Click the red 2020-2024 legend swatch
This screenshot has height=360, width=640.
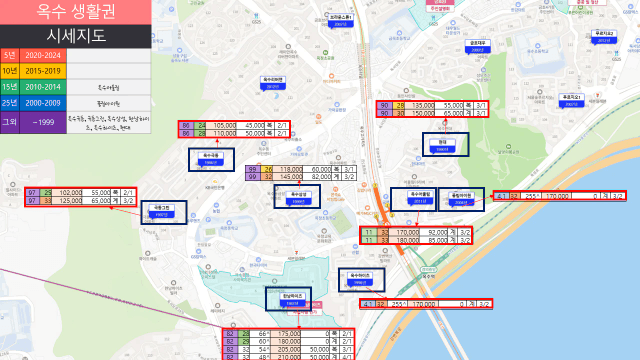pos(43,56)
